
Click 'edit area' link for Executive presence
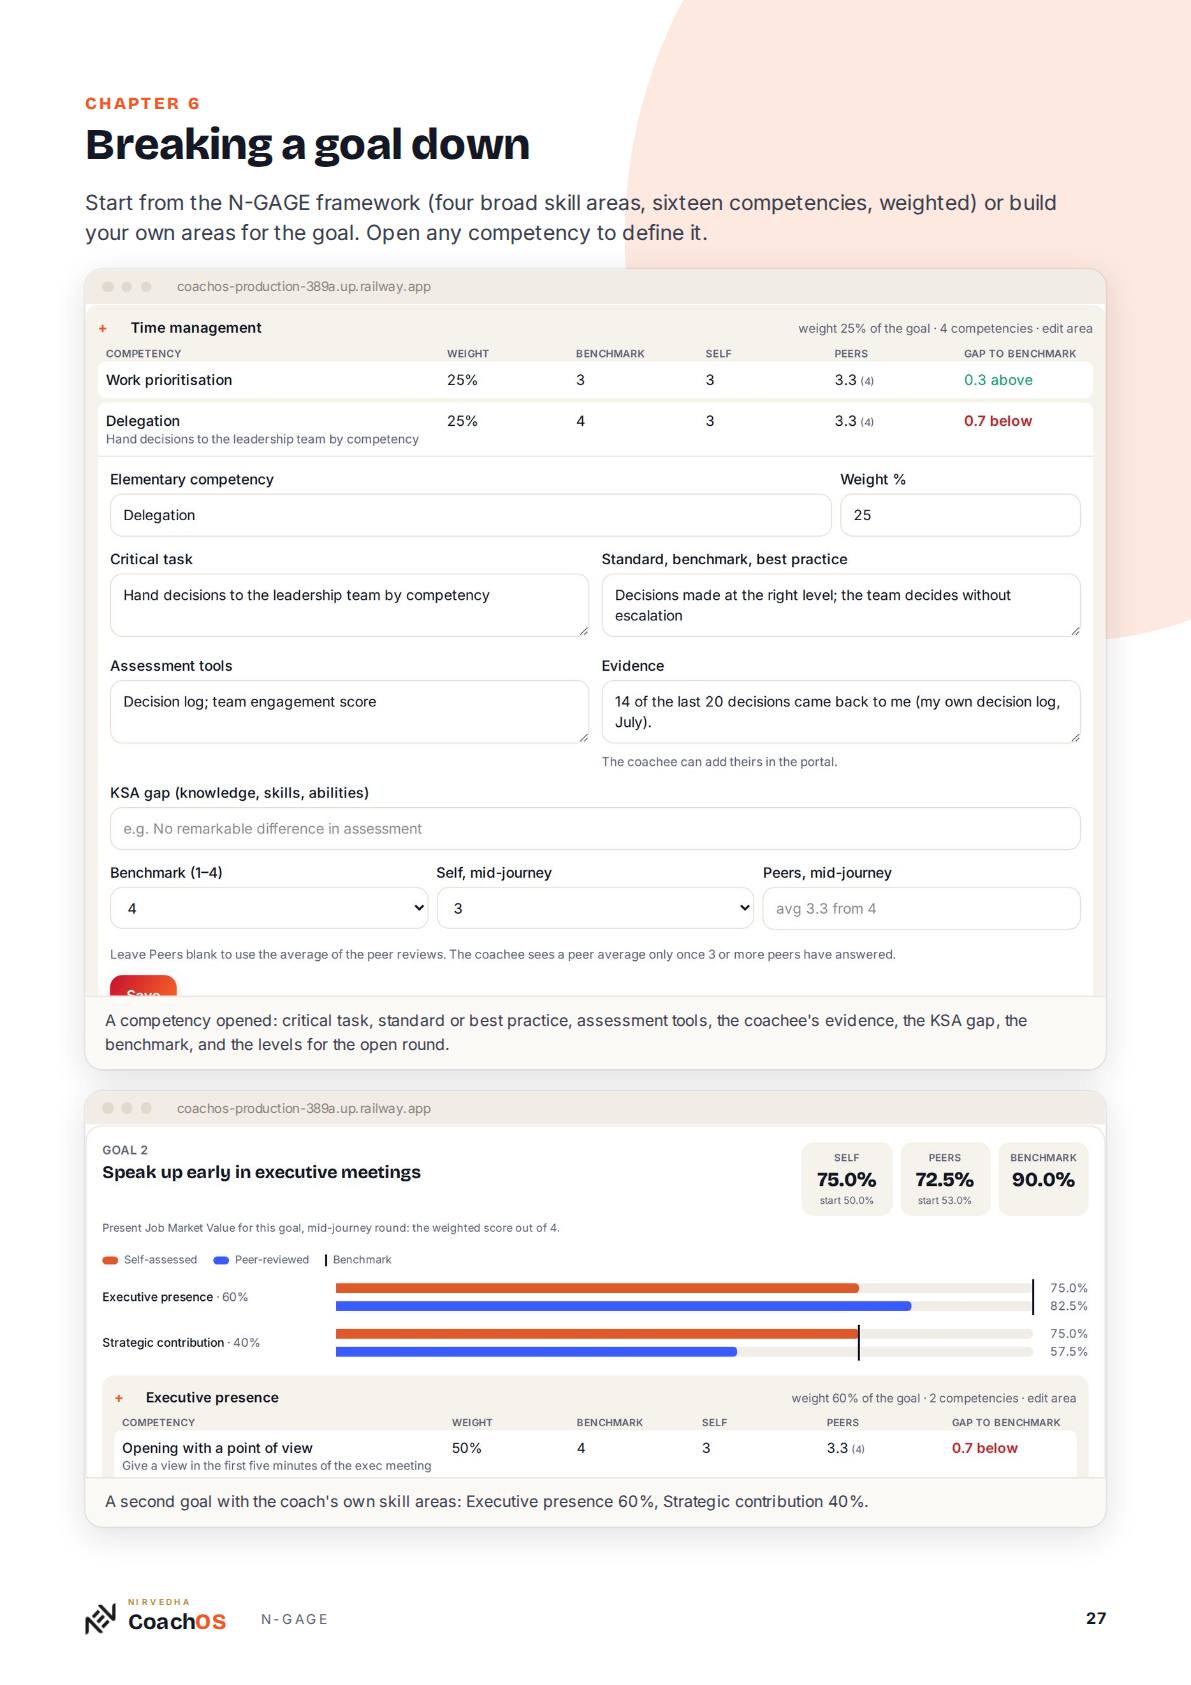point(1051,1398)
